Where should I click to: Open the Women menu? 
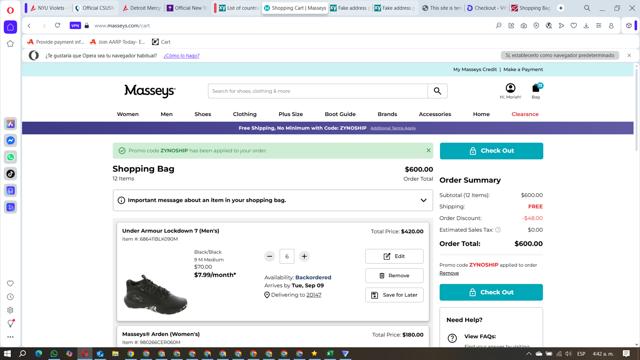[128, 114]
